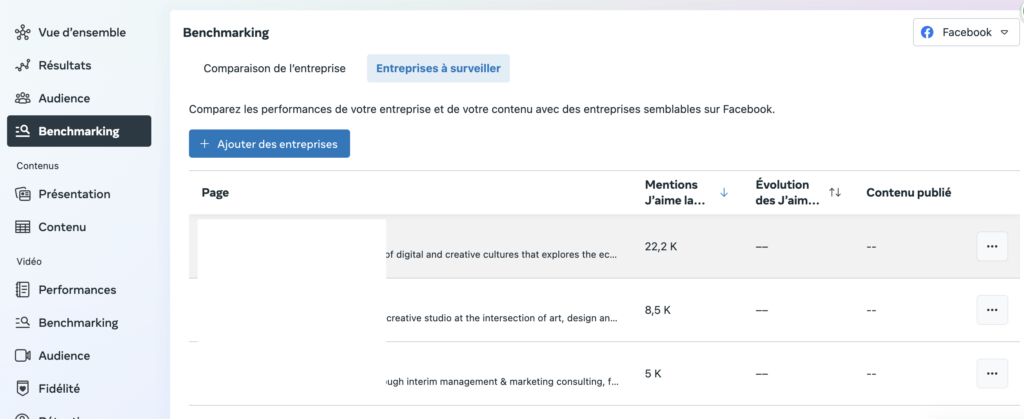
Task: Select the Entreprises à surveiller tab
Action: (438, 69)
